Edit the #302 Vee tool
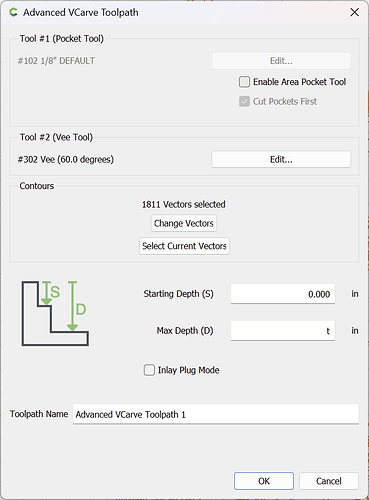Viewport: 369px width, 500px height. (x=281, y=159)
